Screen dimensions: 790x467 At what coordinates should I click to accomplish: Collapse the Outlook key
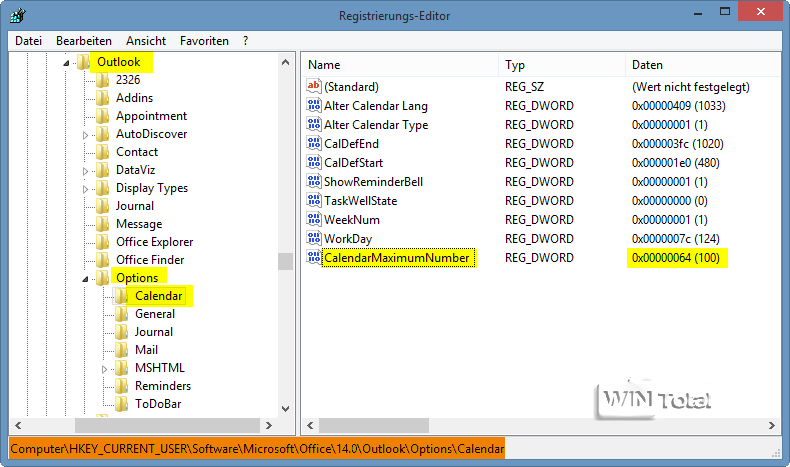point(66,63)
